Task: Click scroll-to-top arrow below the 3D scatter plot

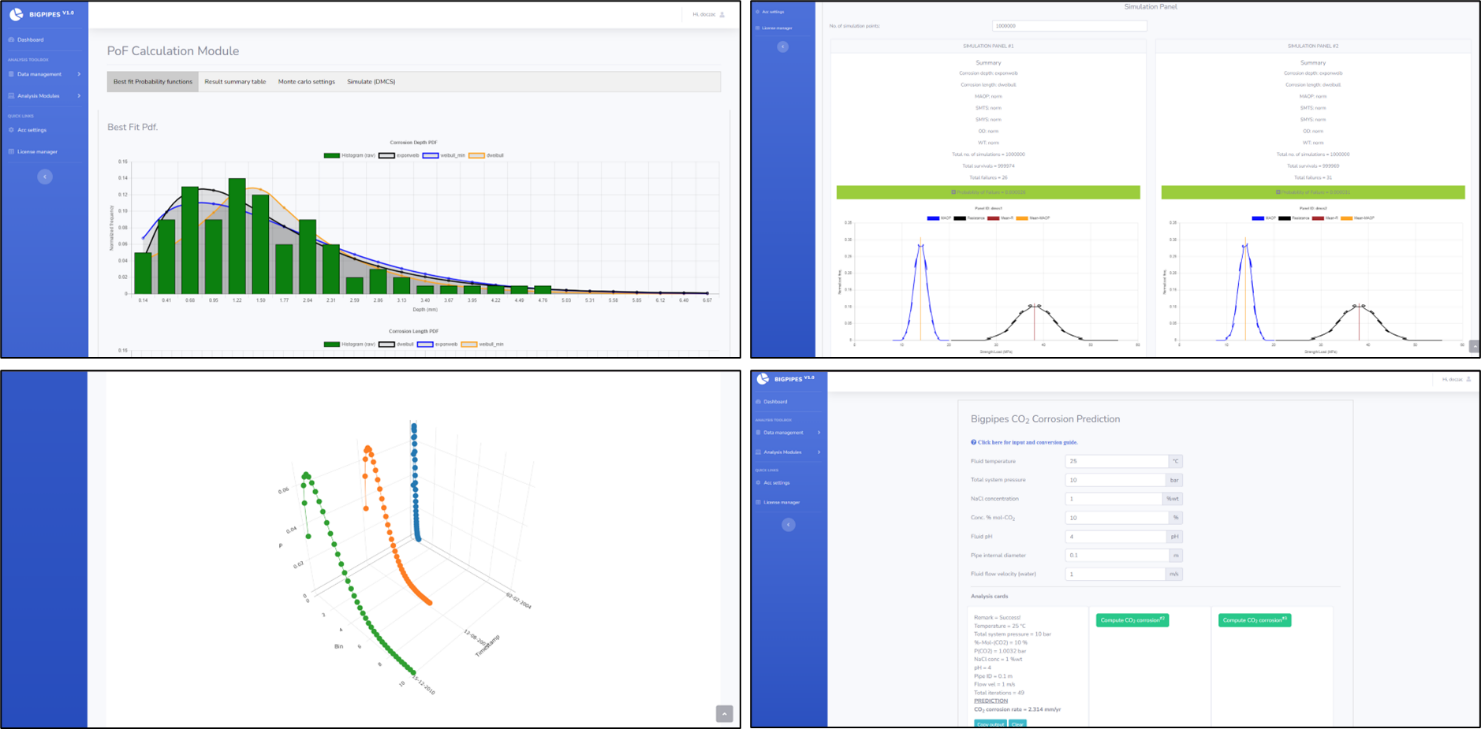Action: click(724, 713)
